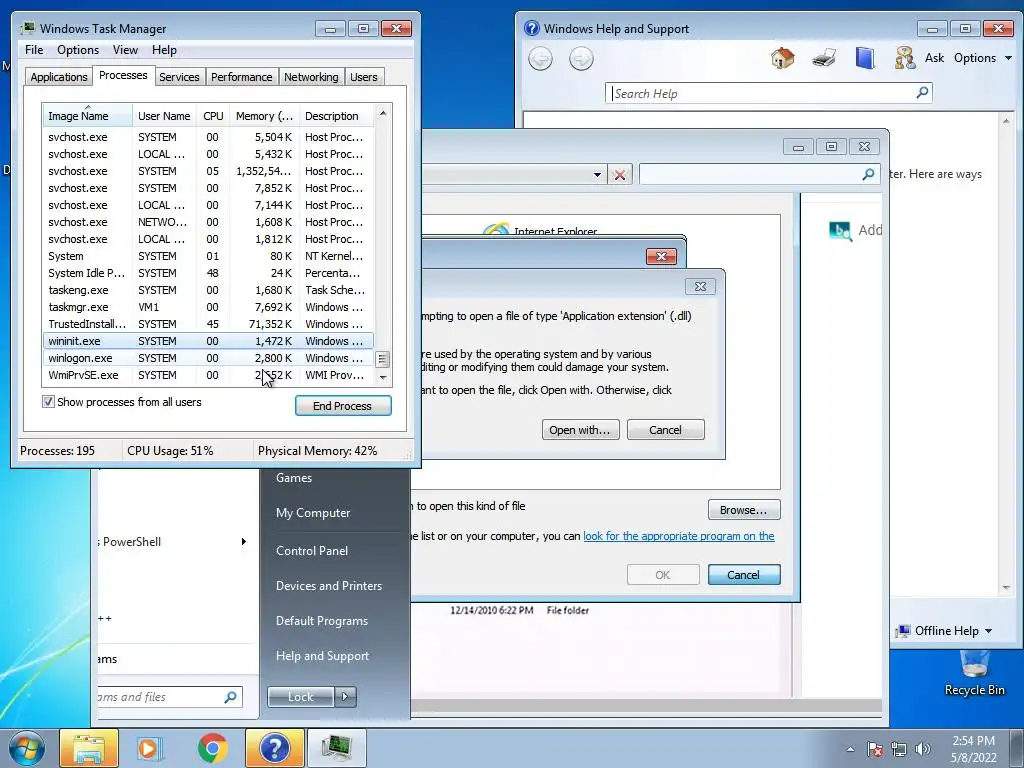Image resolution: width=1024 pixels, height=768 pixels.
Task: Open Control Panel from the Start menu
Action: tap(312, 551)
